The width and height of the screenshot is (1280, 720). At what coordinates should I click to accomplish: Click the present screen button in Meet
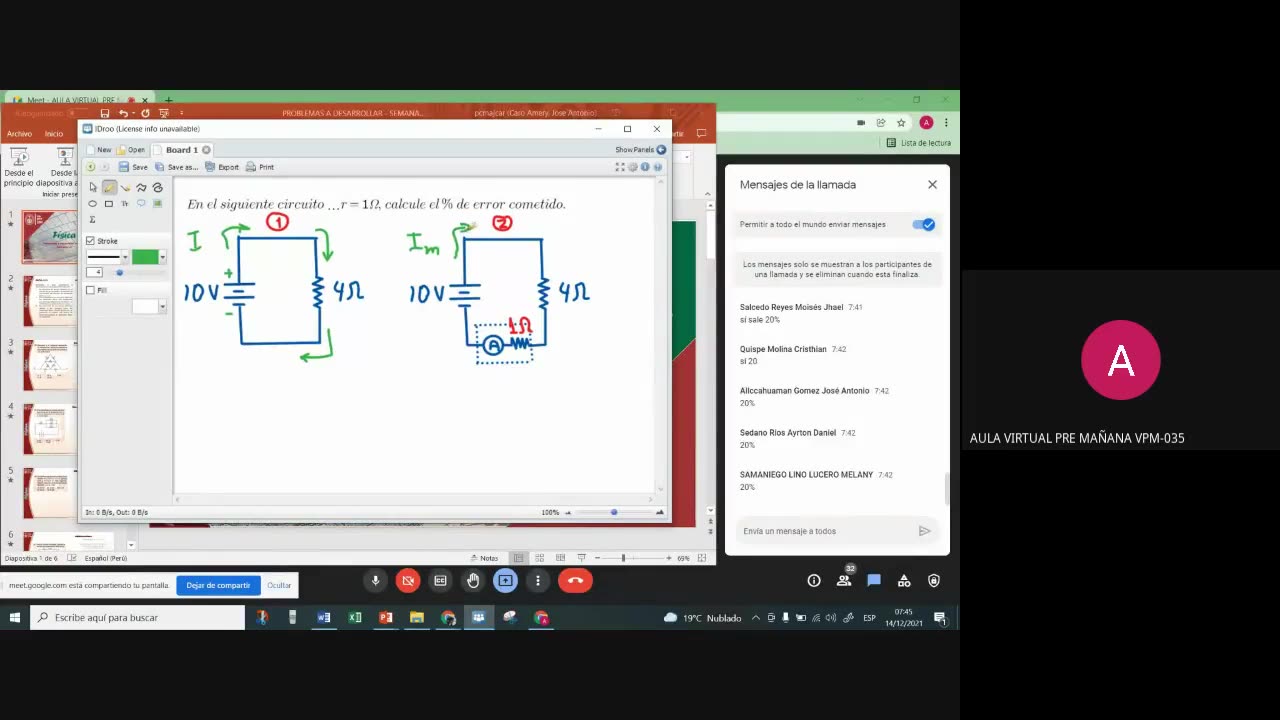click(x=505, y=580)
